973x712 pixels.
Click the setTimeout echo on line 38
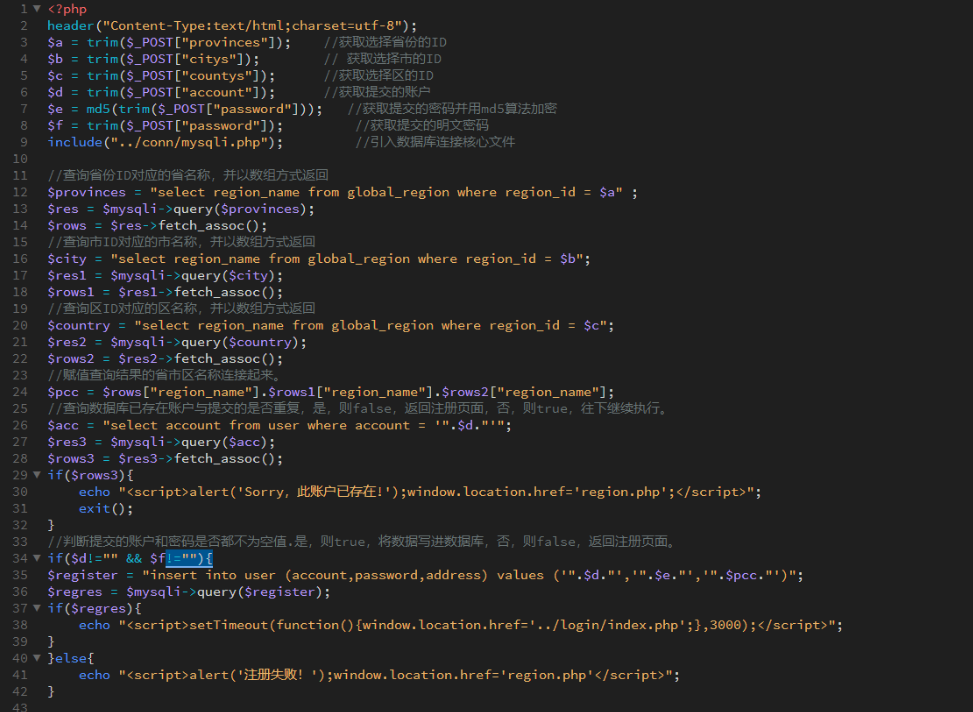460,625
